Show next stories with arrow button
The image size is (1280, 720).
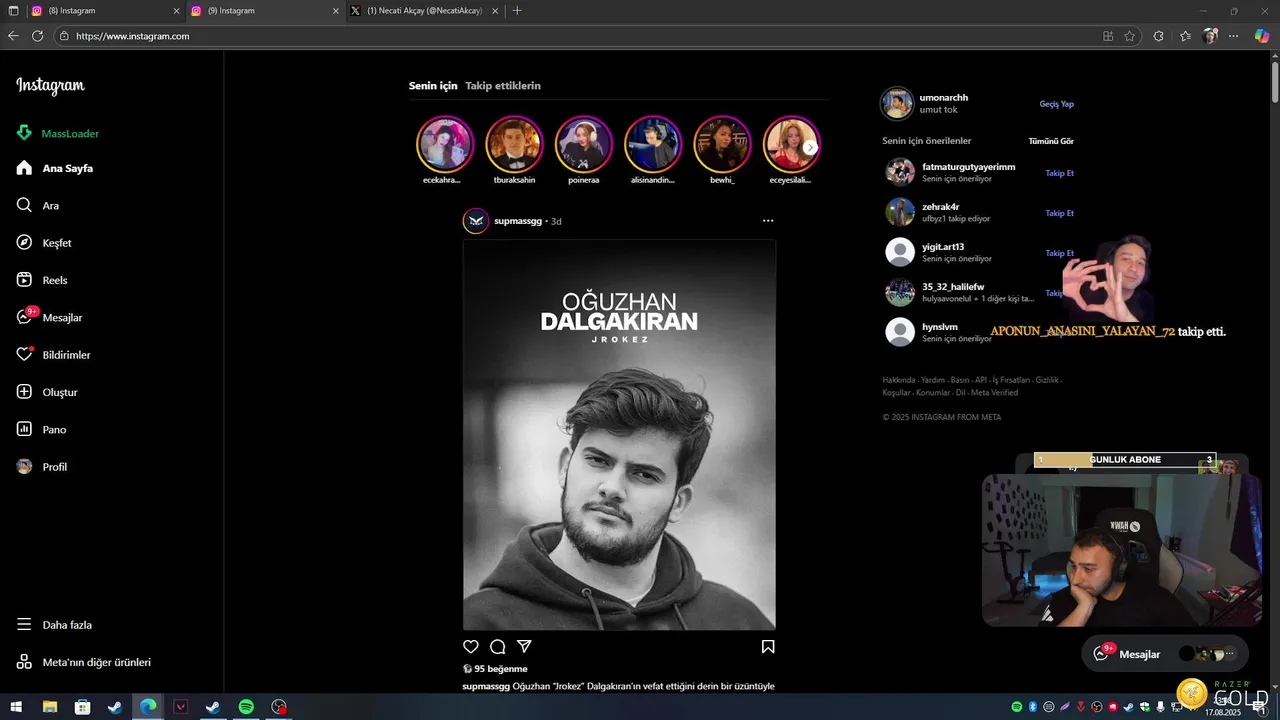tap(811, 147)
